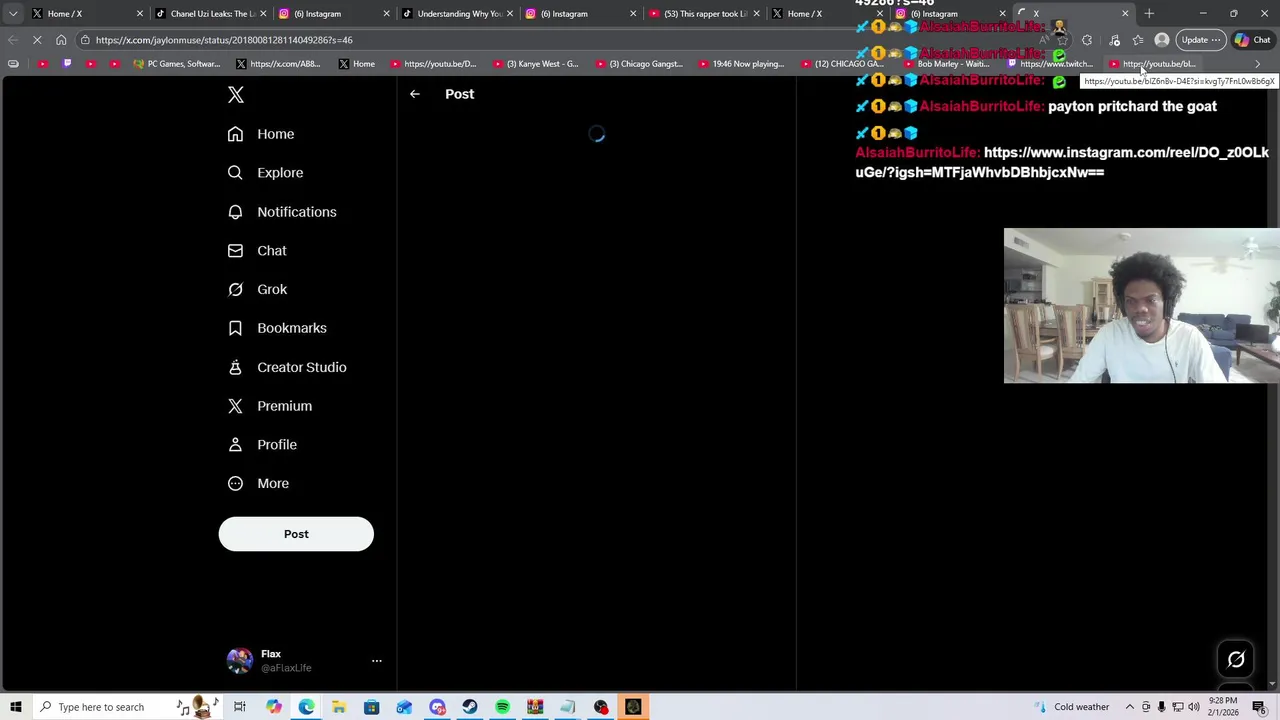Screen dimensions: 1280x720
Task: Click the X logo in the sidebar
Action: click(236, 95)
